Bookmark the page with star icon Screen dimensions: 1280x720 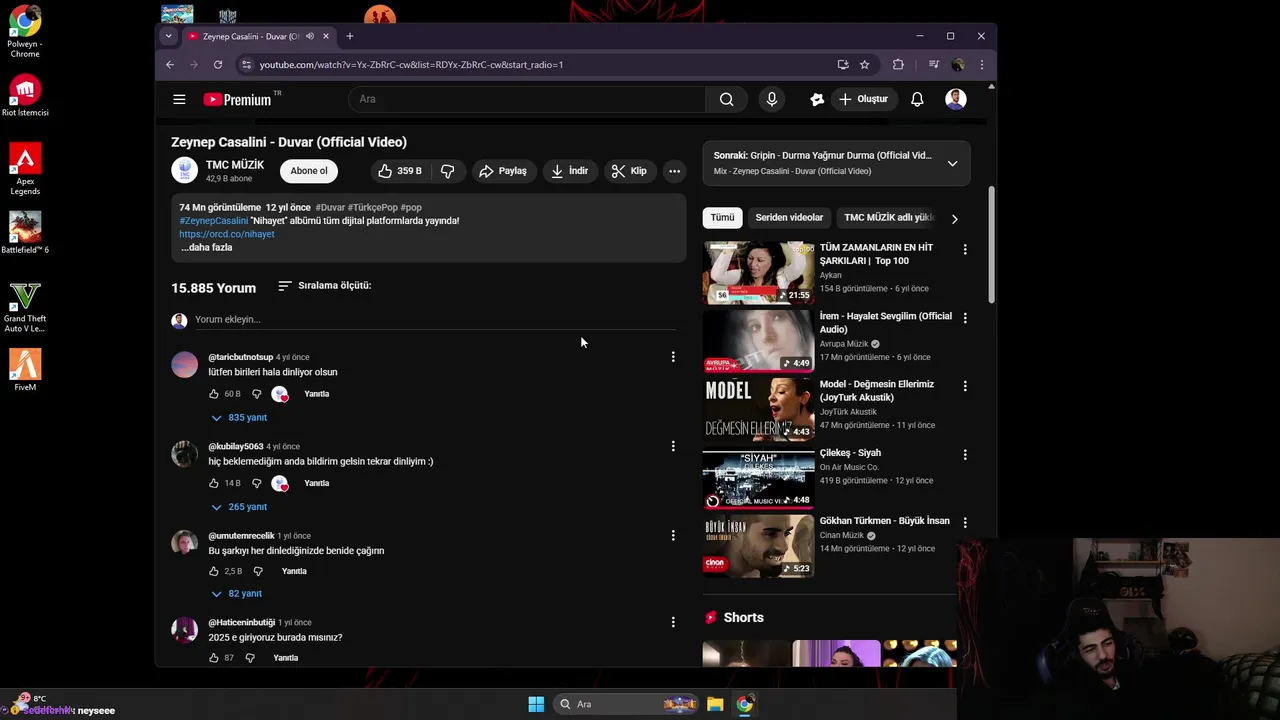tap(864, 65)
